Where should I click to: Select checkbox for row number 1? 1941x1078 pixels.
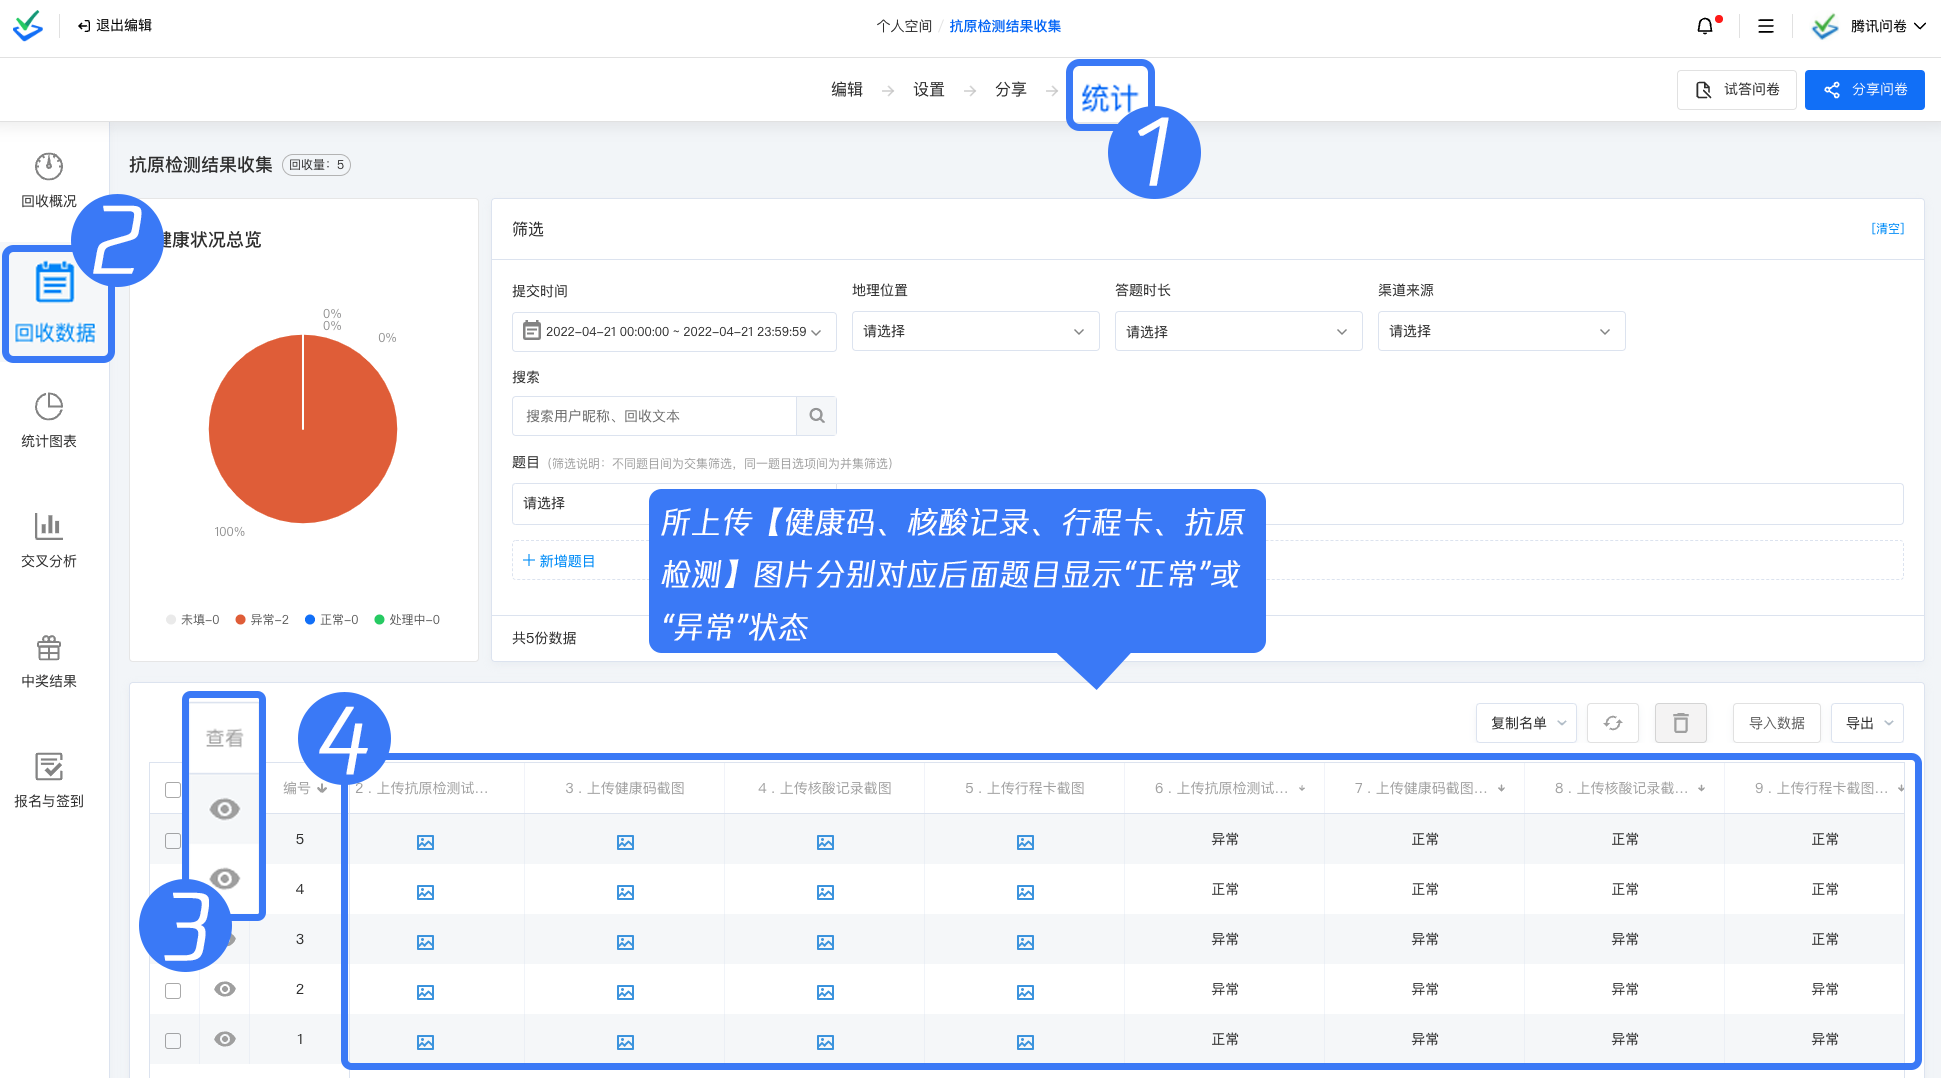coord(173,1040)
